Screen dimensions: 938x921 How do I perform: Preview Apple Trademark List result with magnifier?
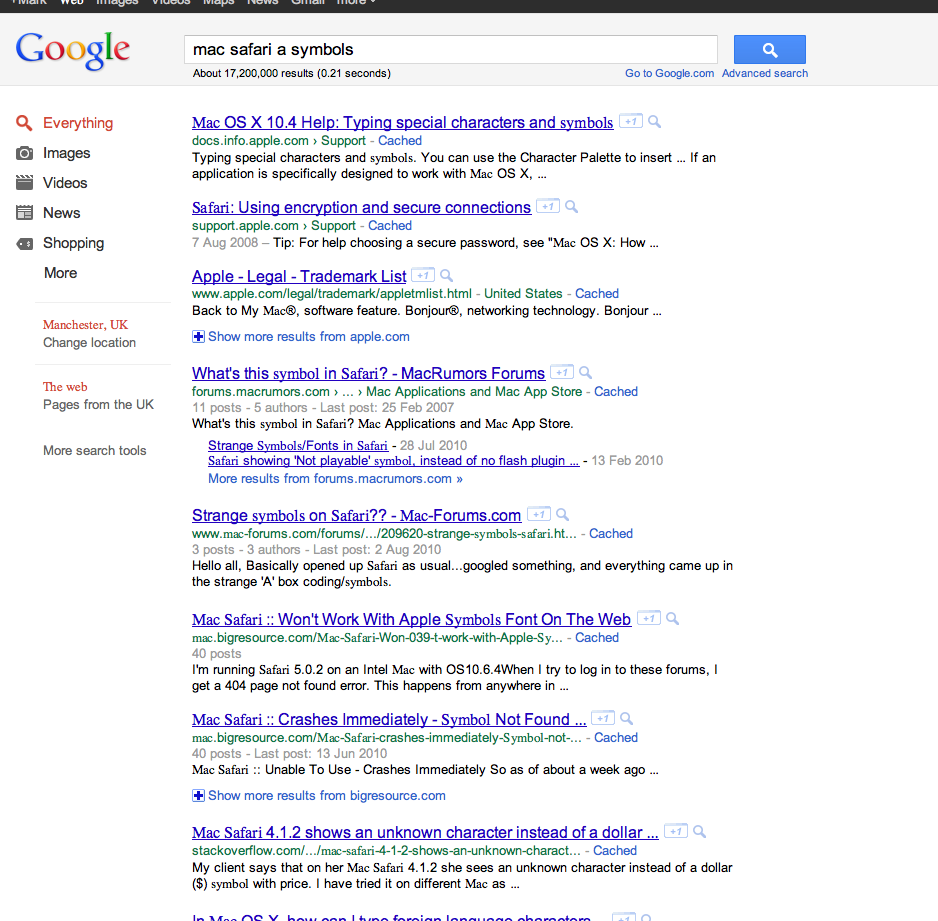coord(446,276)
